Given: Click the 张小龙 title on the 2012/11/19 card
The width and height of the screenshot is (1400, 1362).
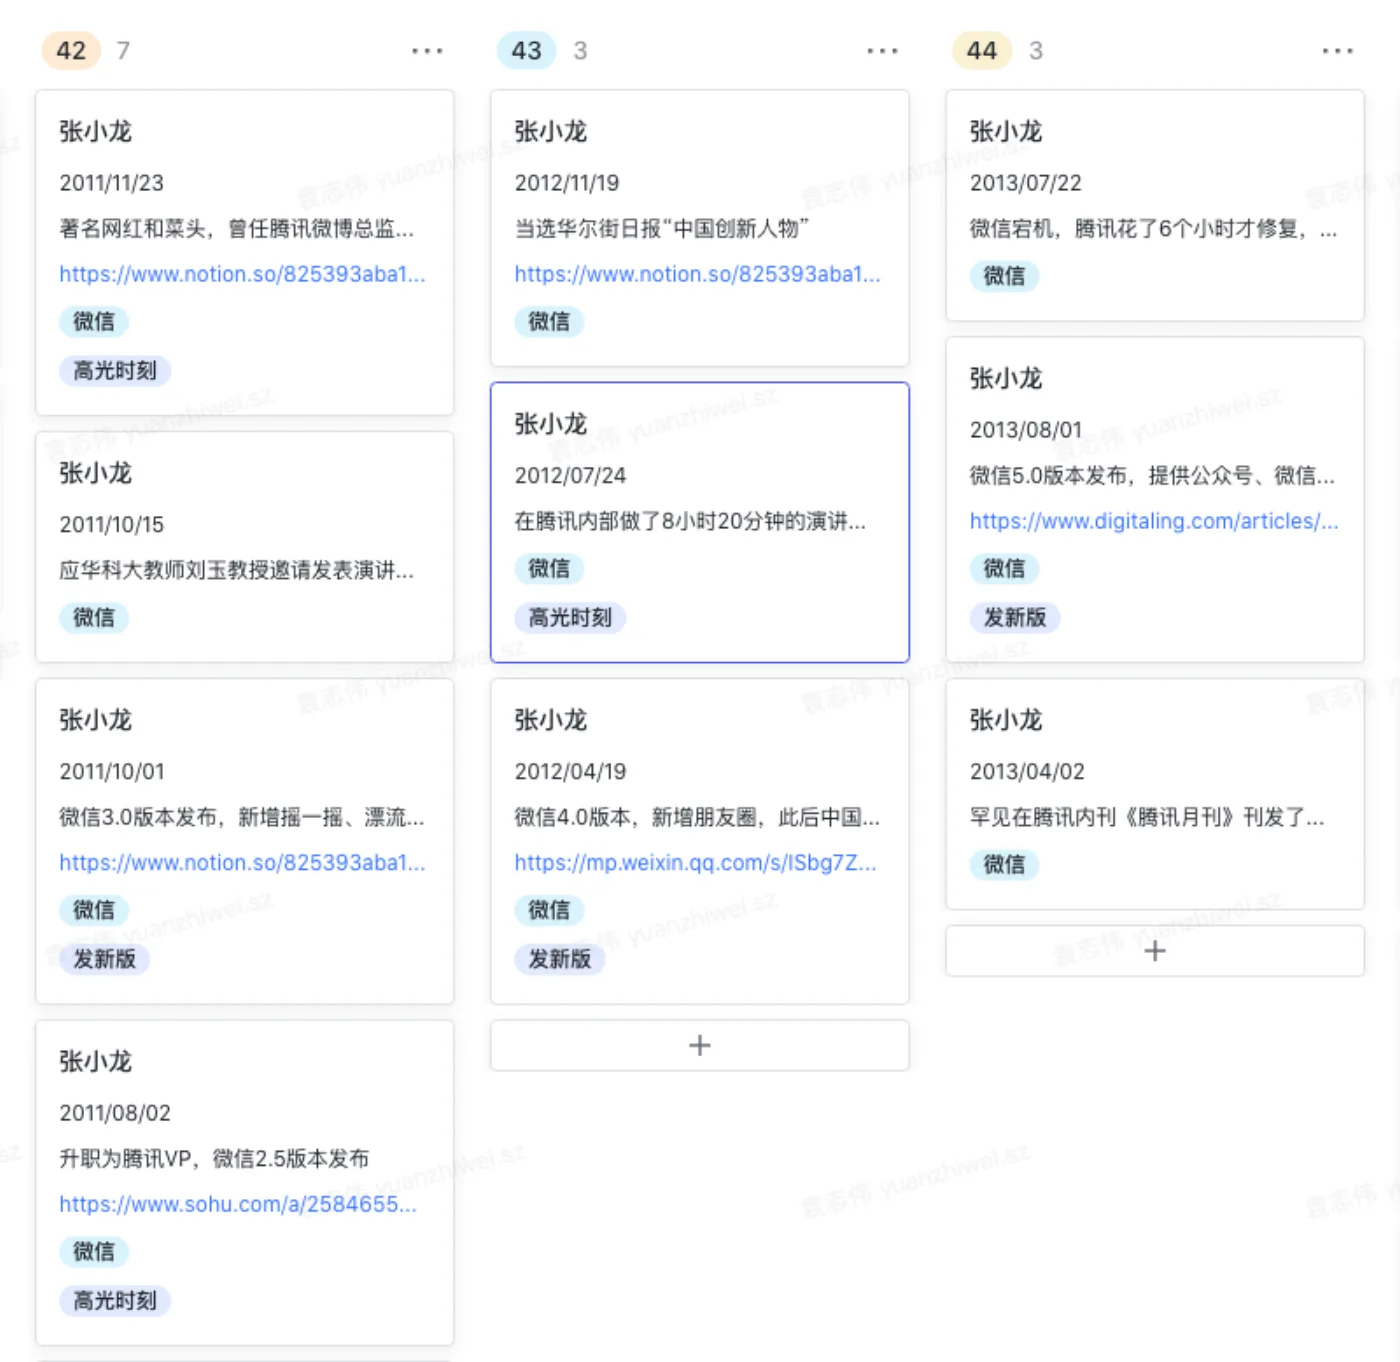Looking at the screenshot, I should 550,132.
